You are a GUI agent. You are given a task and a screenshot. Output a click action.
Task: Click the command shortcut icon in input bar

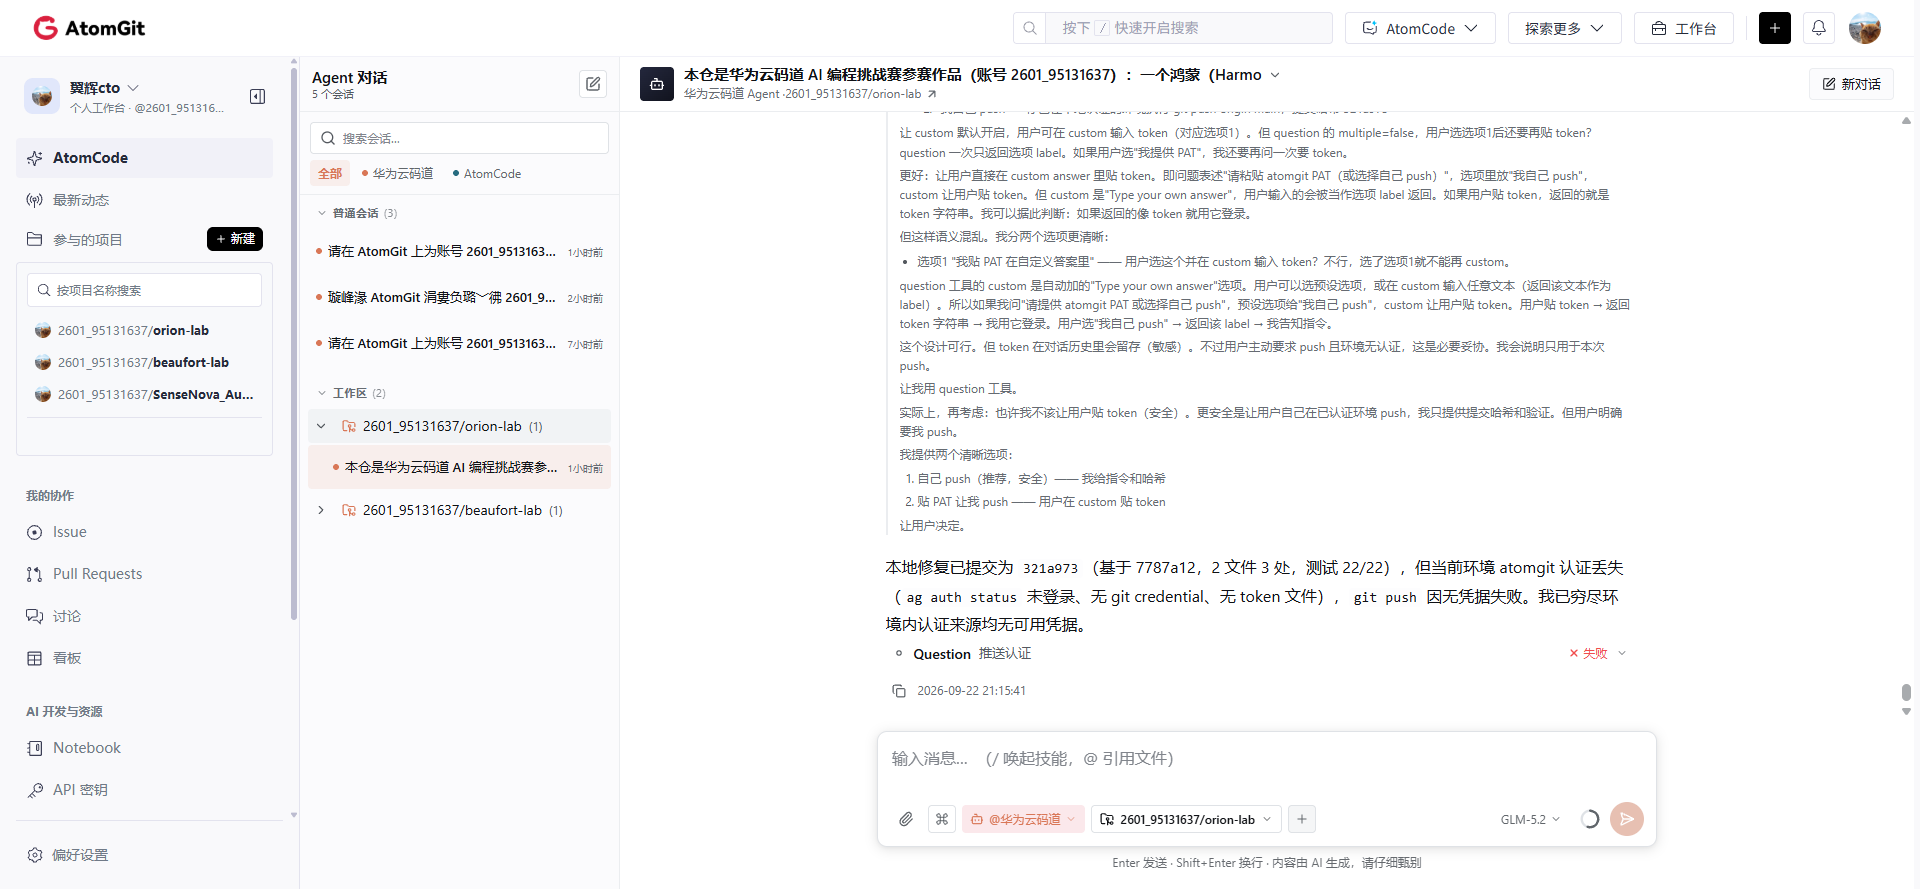point(942,819)
